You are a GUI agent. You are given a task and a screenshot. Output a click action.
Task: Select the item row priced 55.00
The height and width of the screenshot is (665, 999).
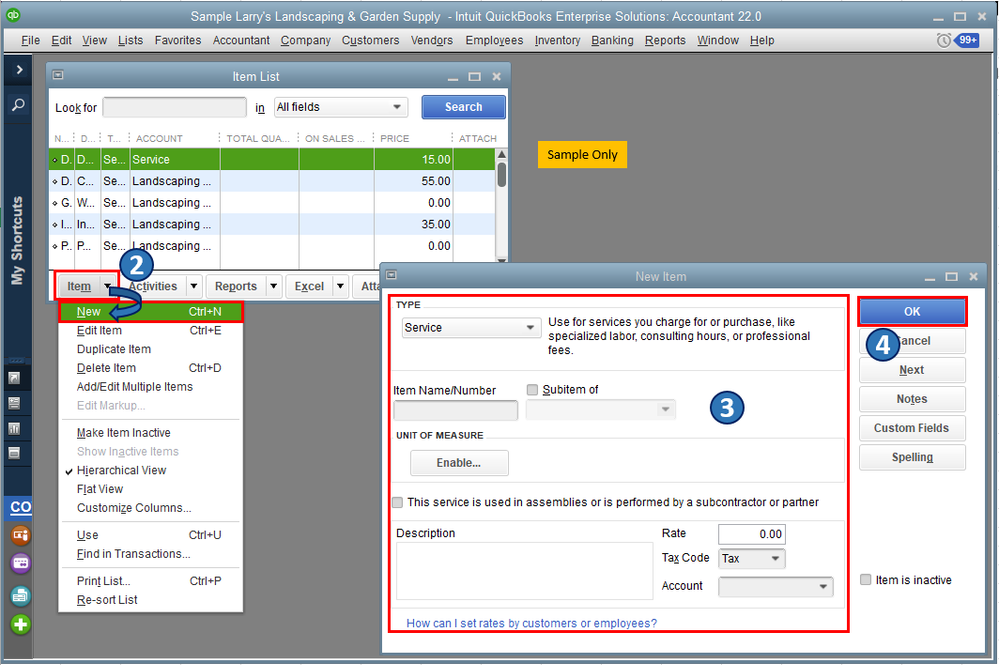click(273, 181)
